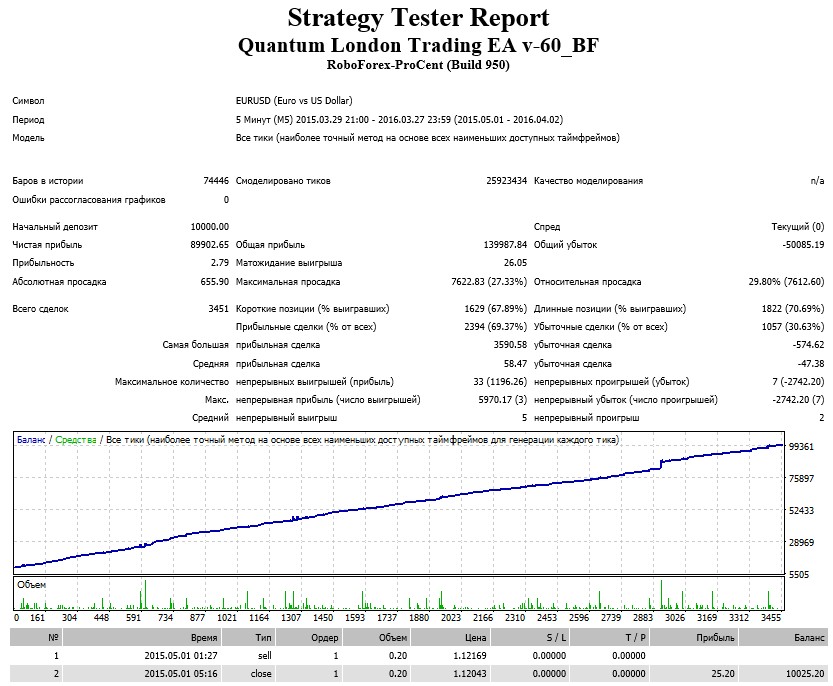Click y-axis label '52433' on chart
Viewport: 833px width, 686px height.
point(801,511)
